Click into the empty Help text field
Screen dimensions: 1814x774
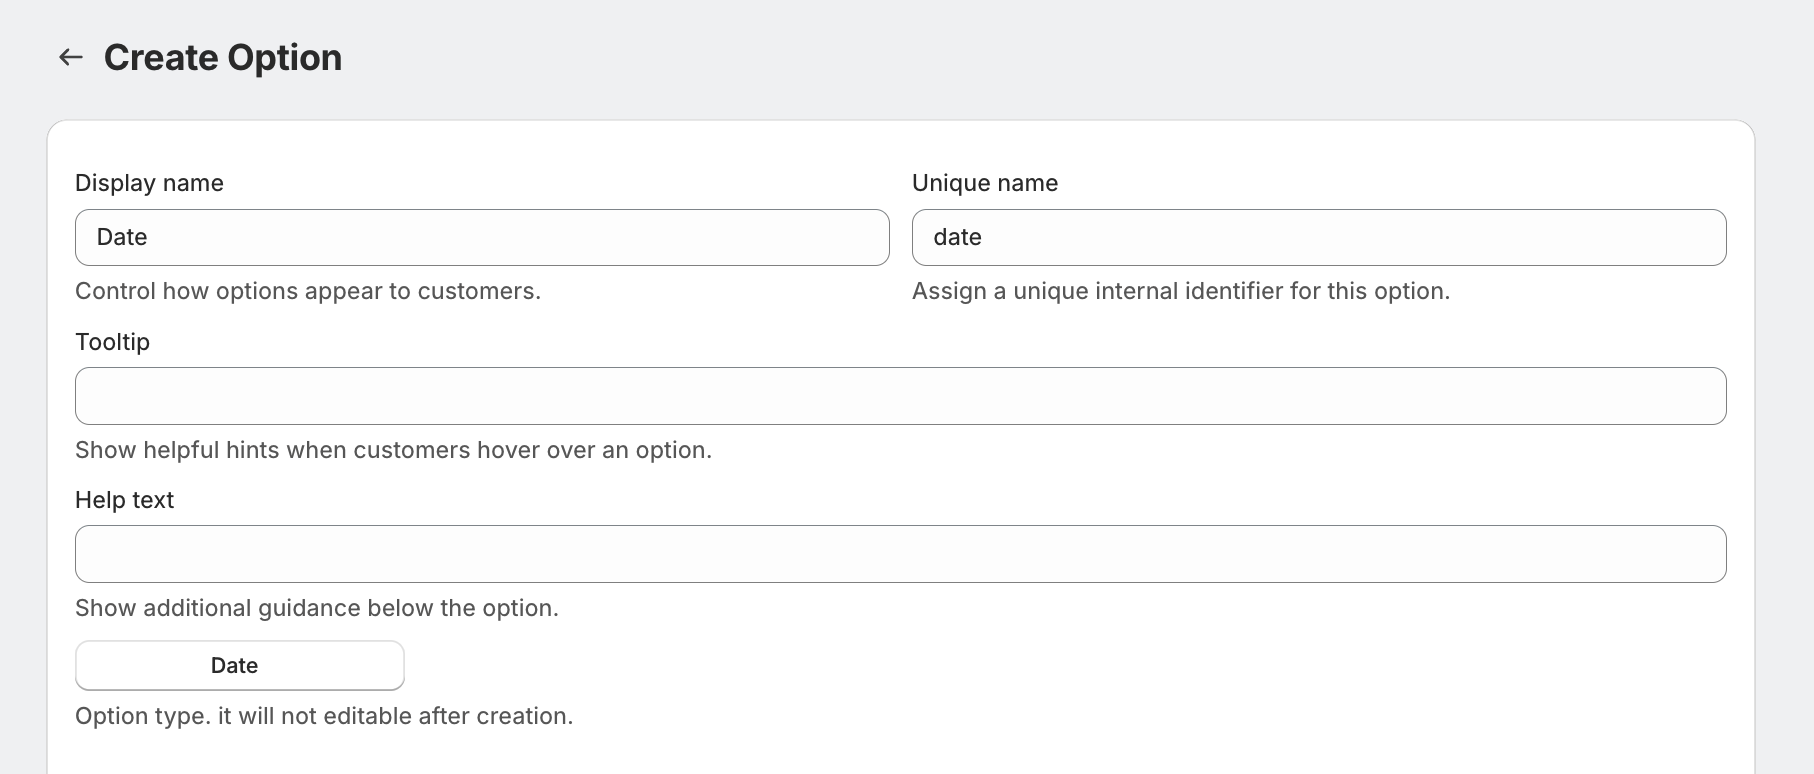(x=900, y=554)
